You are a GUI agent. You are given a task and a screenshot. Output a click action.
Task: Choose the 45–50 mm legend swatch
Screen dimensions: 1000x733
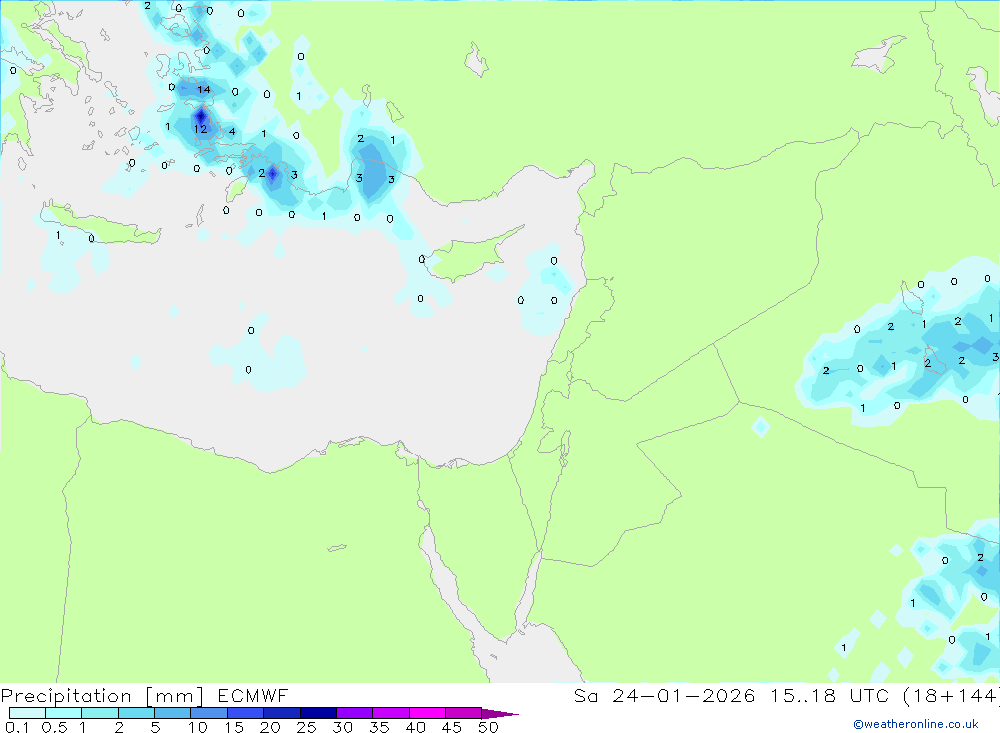point(463,713)
